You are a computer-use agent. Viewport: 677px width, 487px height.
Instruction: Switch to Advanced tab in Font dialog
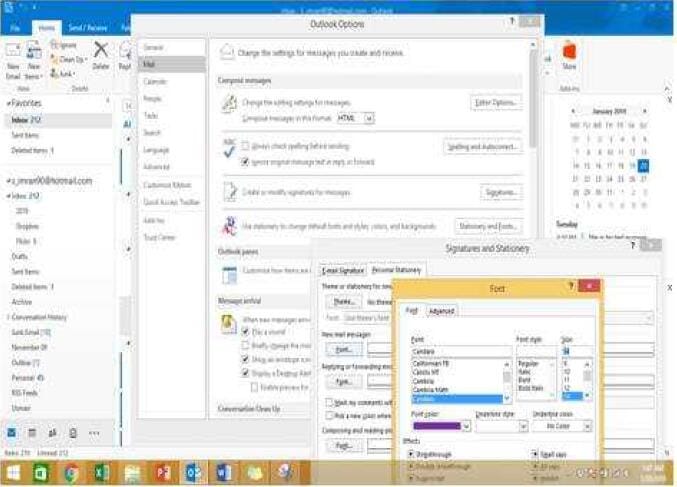441,311
